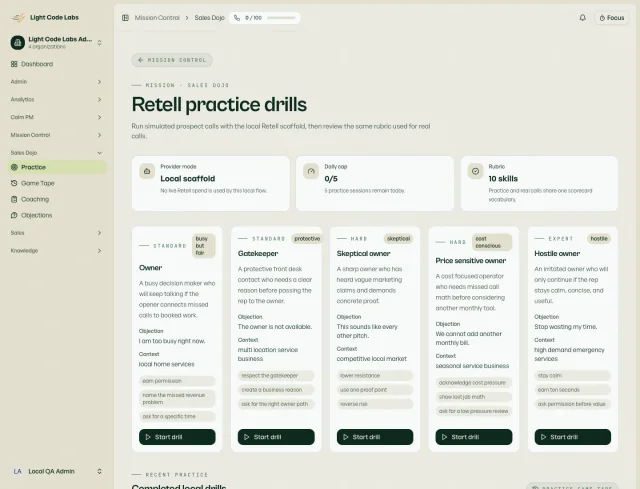The image size is (640, 489).
Task: Click the Light Code Labs logo icon
Action: click(18, 18)
